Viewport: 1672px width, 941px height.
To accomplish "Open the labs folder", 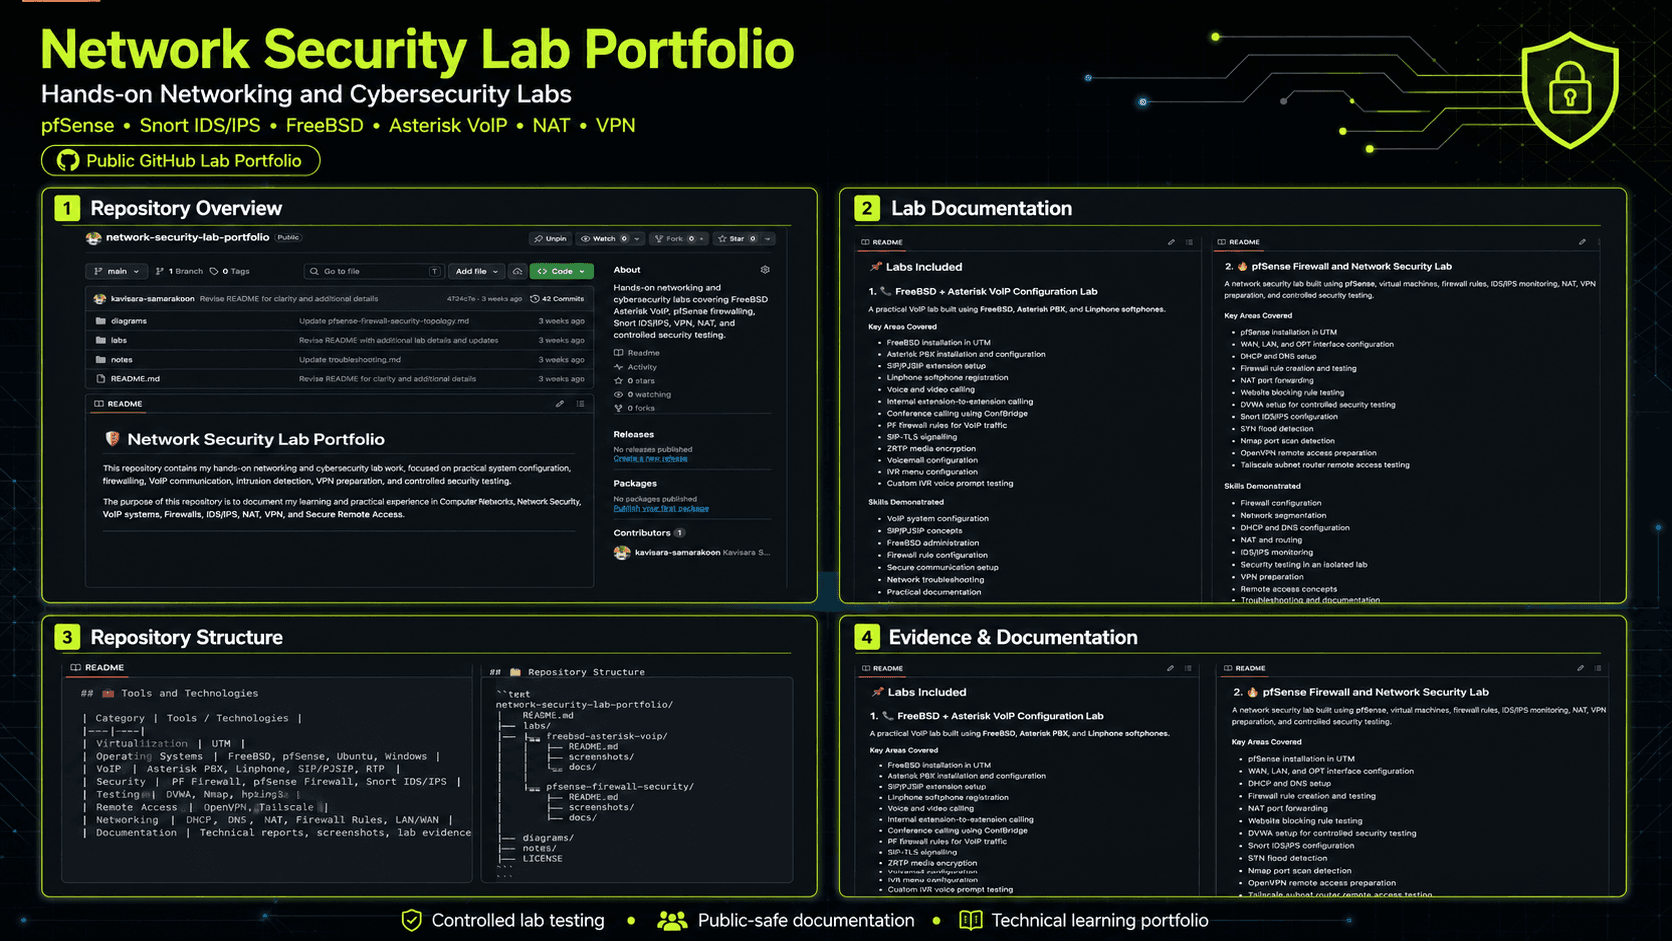I will (119, 340).
